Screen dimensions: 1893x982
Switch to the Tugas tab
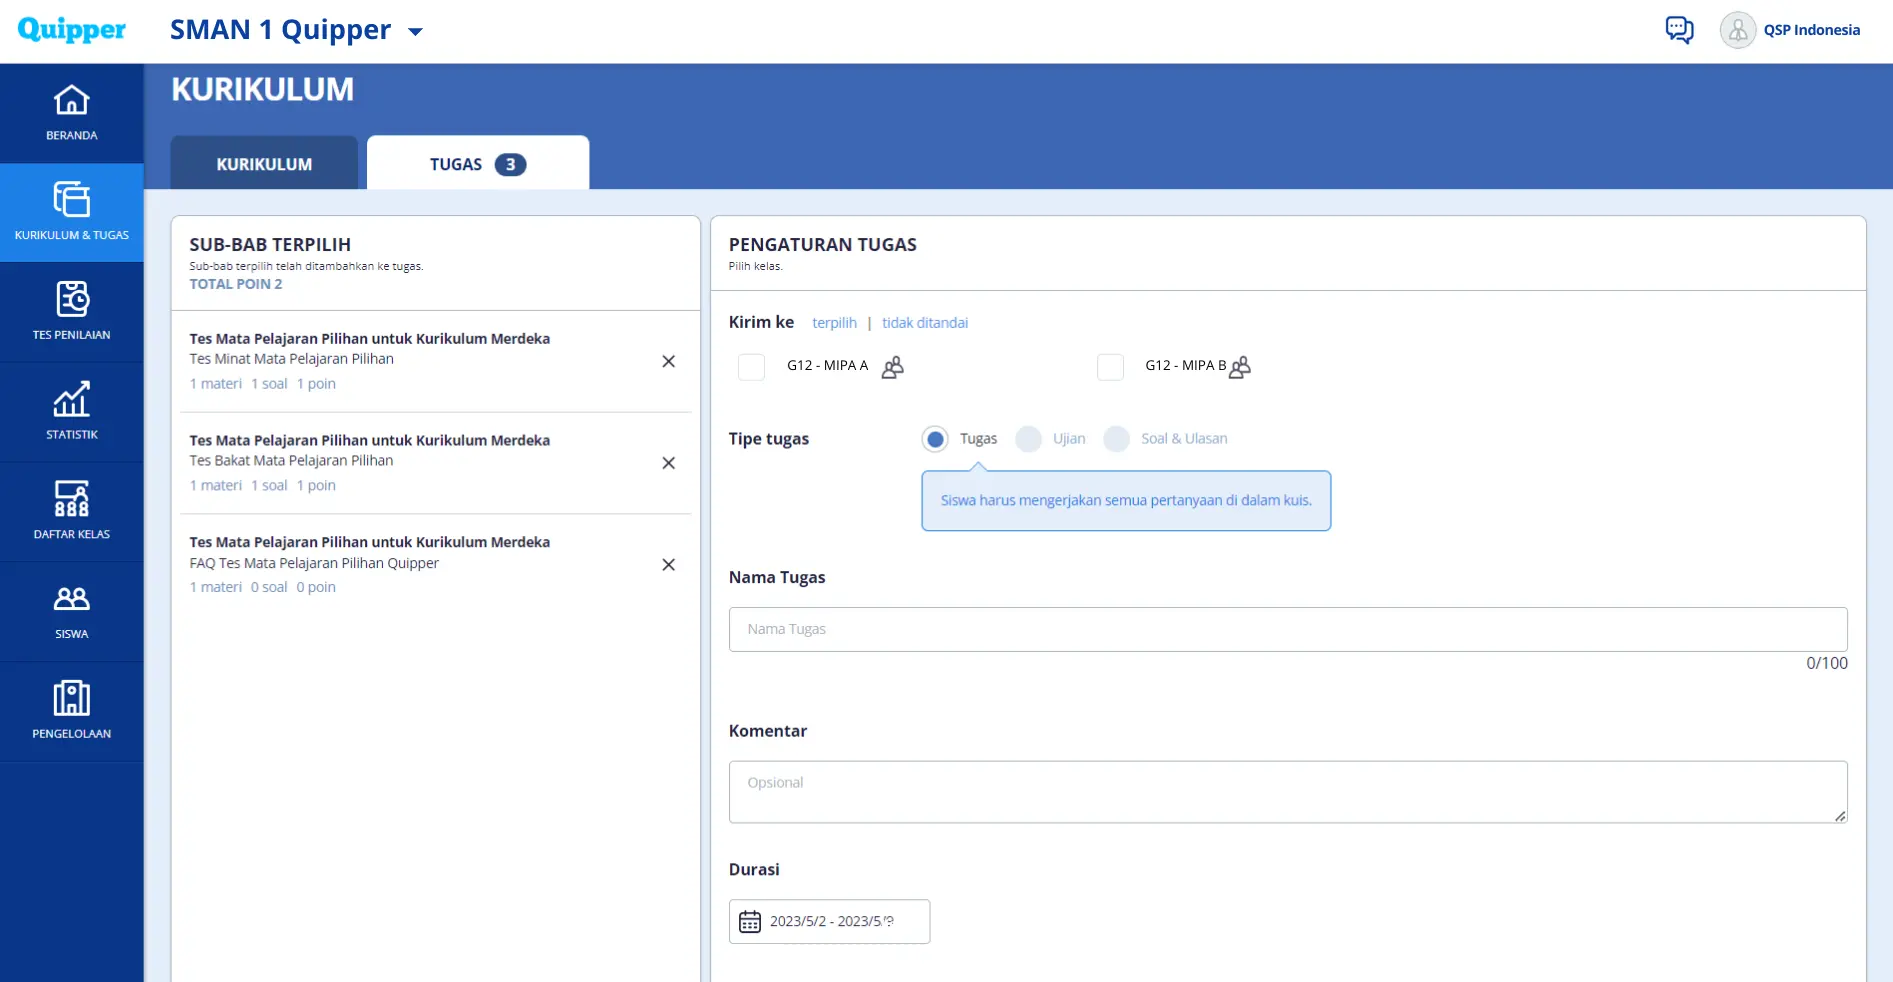478,163
